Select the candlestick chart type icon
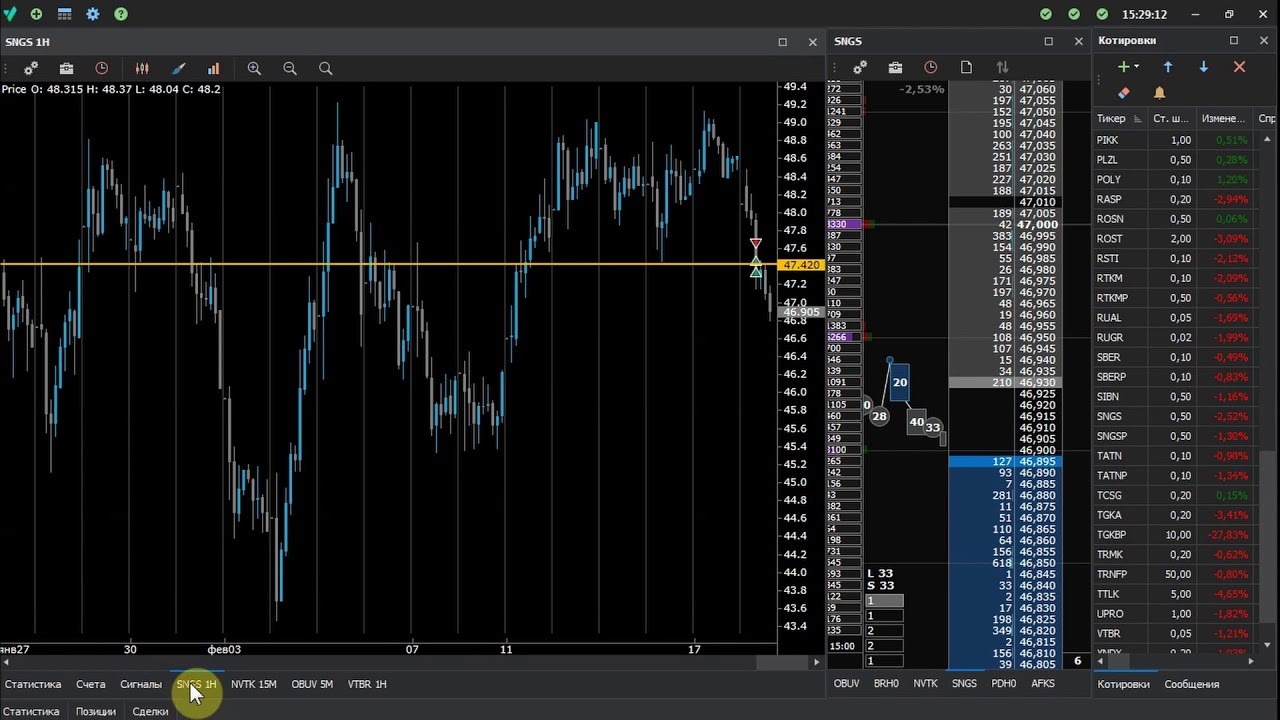 (x=142, y=68)
